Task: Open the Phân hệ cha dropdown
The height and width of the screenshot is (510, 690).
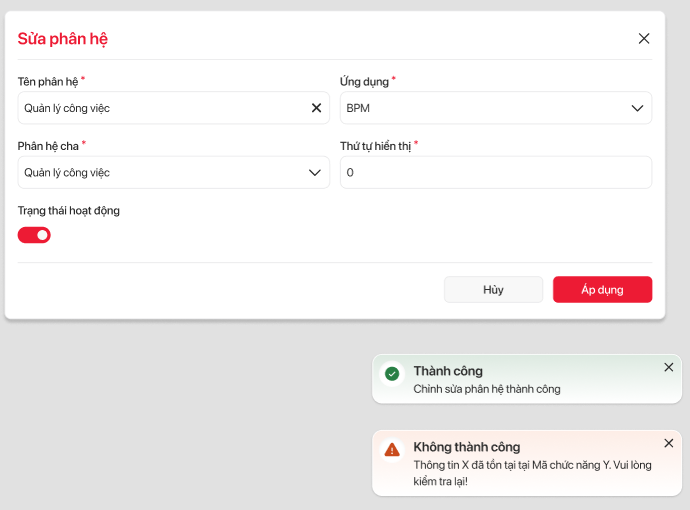Action: [x=160, y=173]
